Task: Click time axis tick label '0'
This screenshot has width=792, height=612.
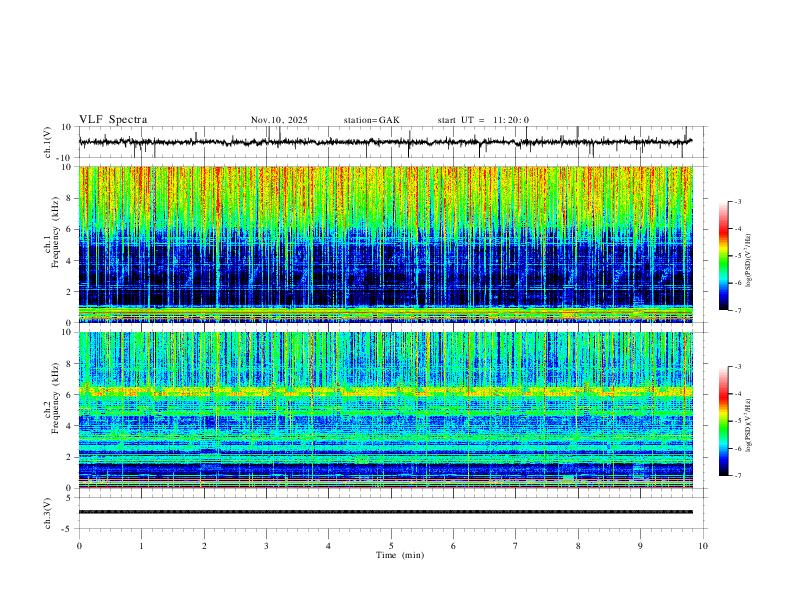Action: [79, 546]
